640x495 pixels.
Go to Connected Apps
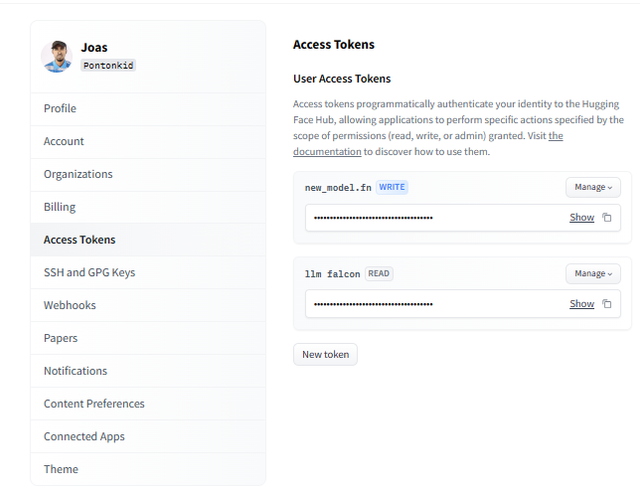tap(84, 437)
